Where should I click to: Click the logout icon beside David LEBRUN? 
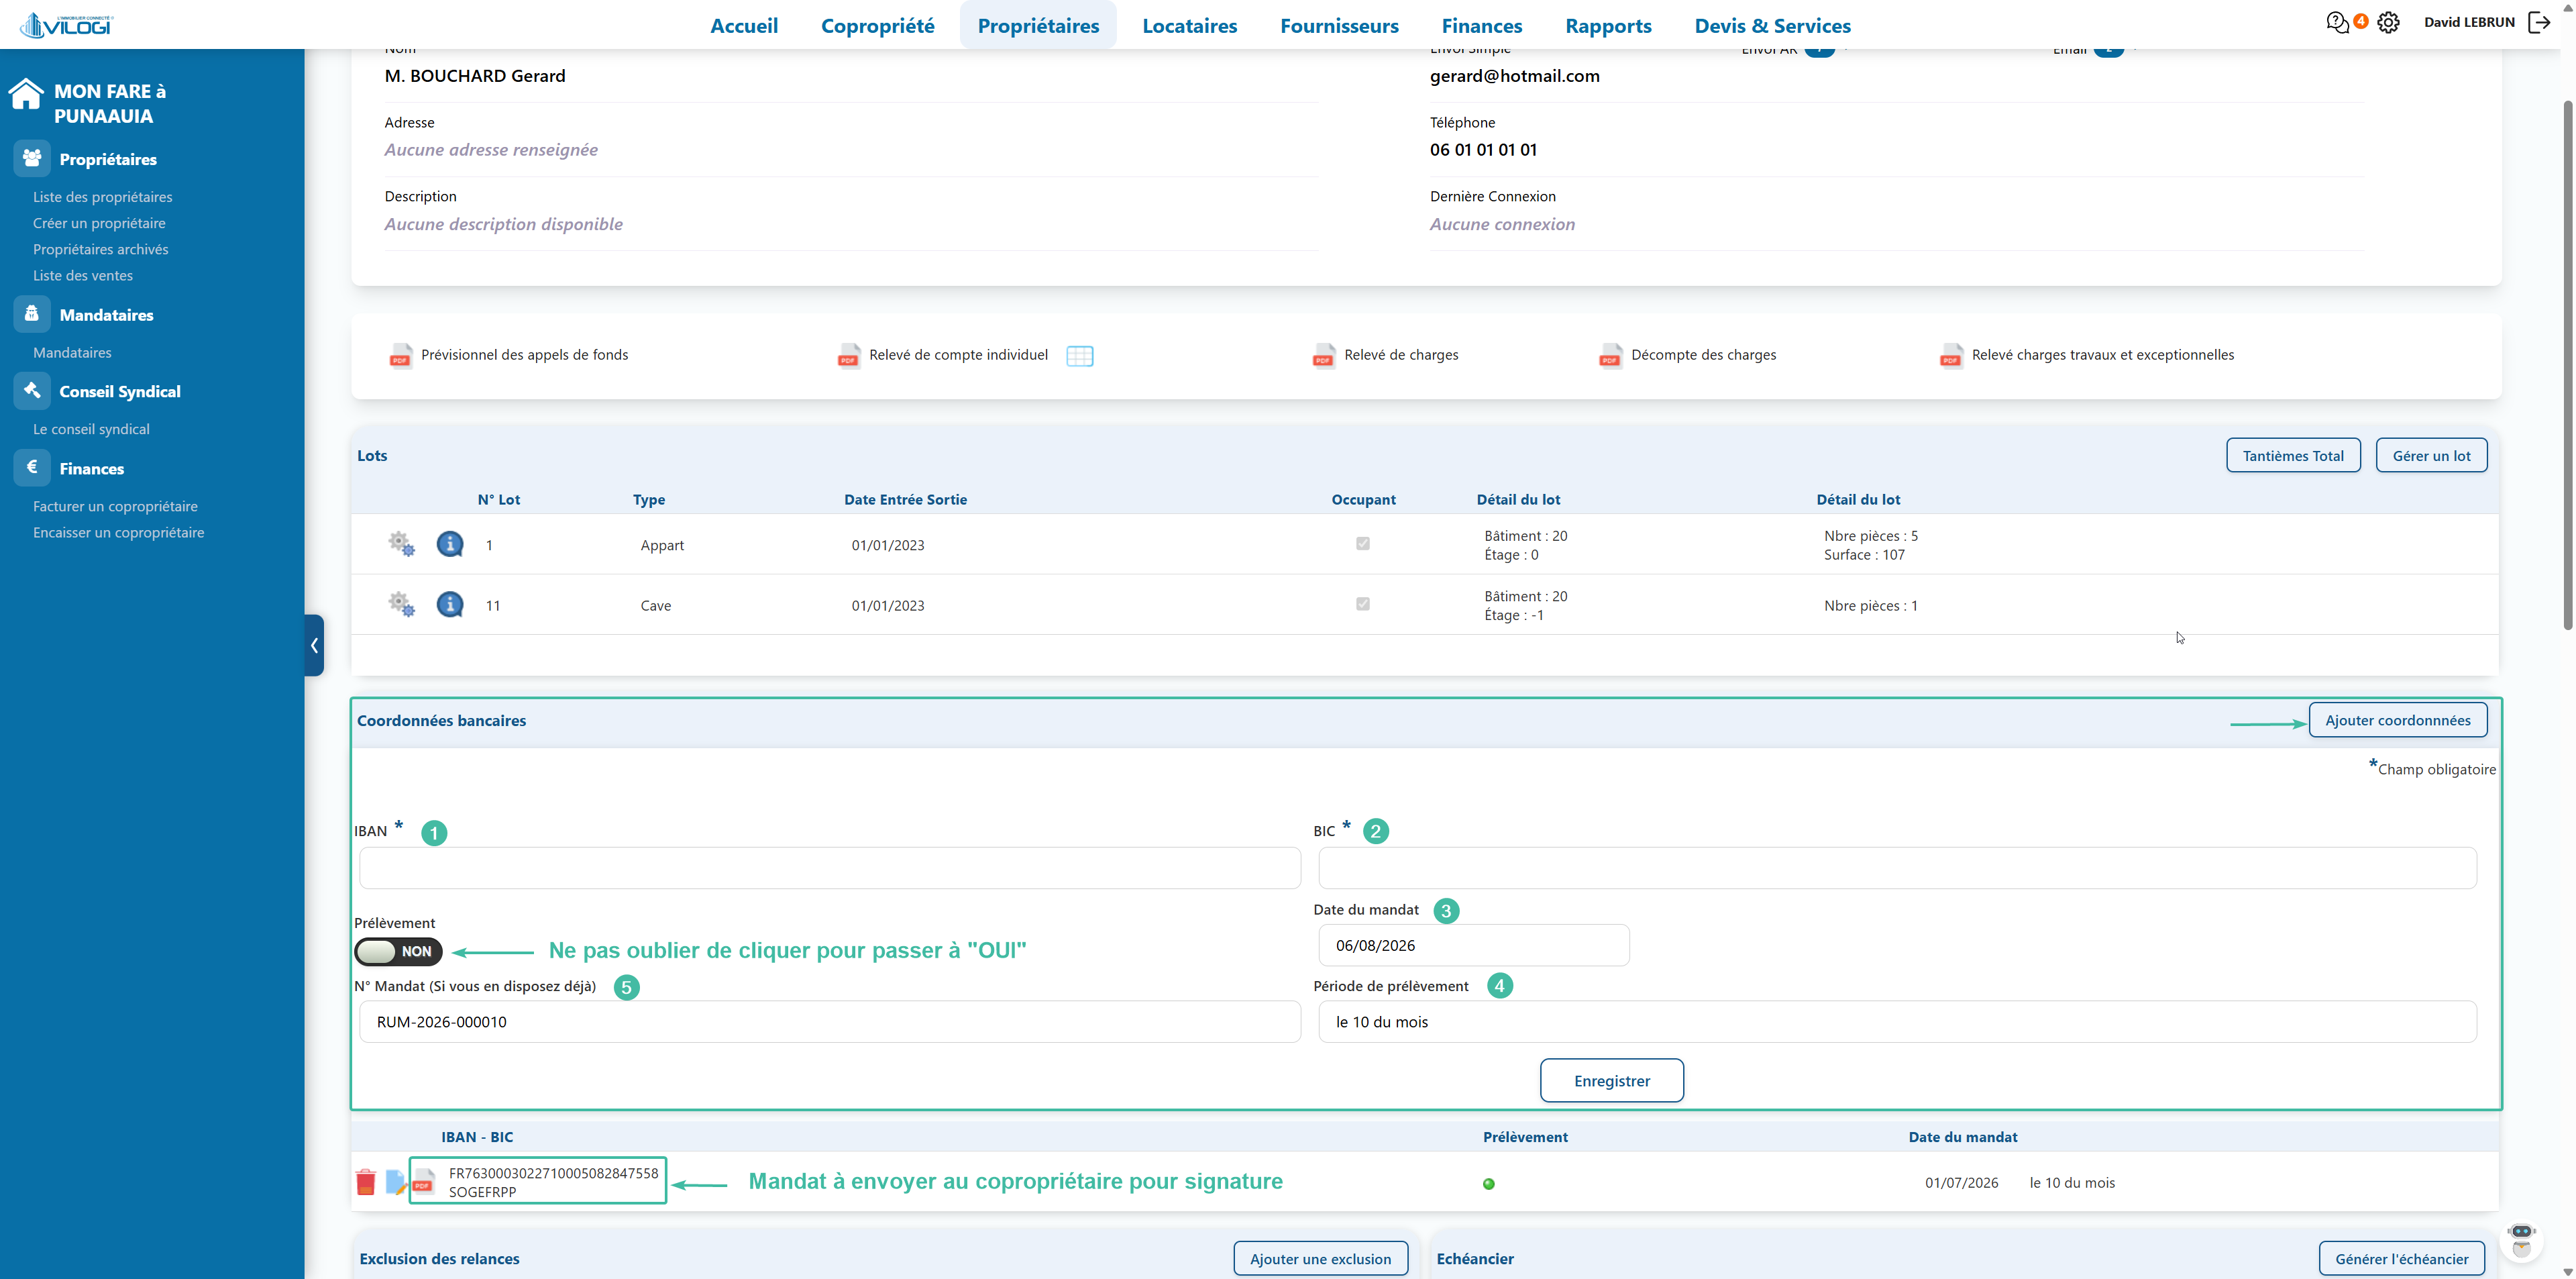2539,22
